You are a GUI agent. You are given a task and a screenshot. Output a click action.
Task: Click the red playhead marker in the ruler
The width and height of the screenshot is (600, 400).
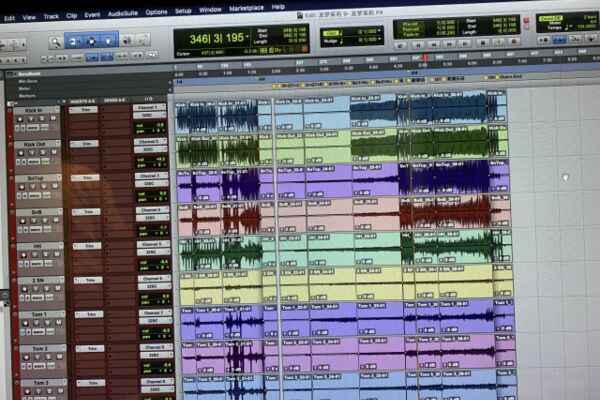pos(425,58)
